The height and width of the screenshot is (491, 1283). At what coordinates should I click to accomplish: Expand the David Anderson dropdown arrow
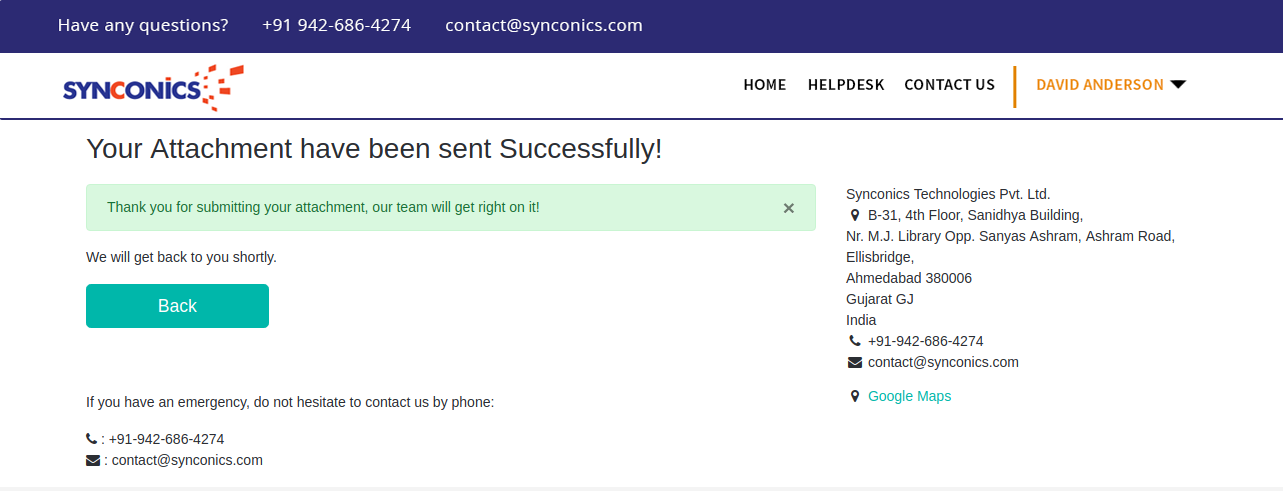(x=1178, y=85)
